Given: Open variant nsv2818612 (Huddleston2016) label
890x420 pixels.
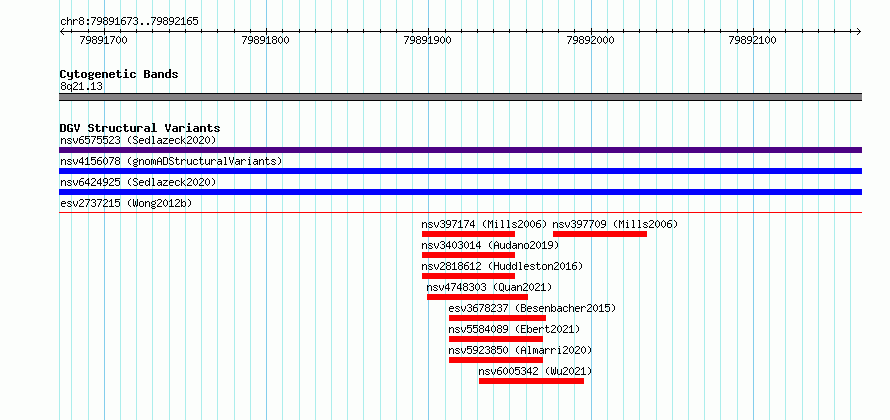Looking at the screenshot, I should (502, 266).
